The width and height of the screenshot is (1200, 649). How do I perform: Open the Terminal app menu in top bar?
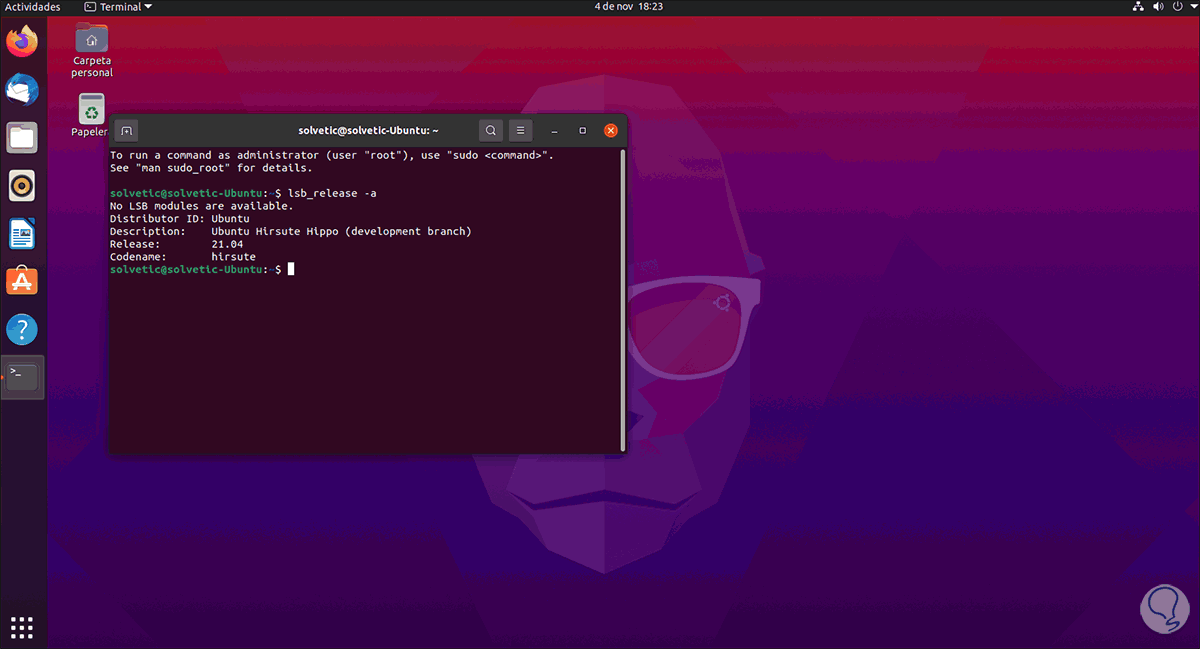click(118, 7)
